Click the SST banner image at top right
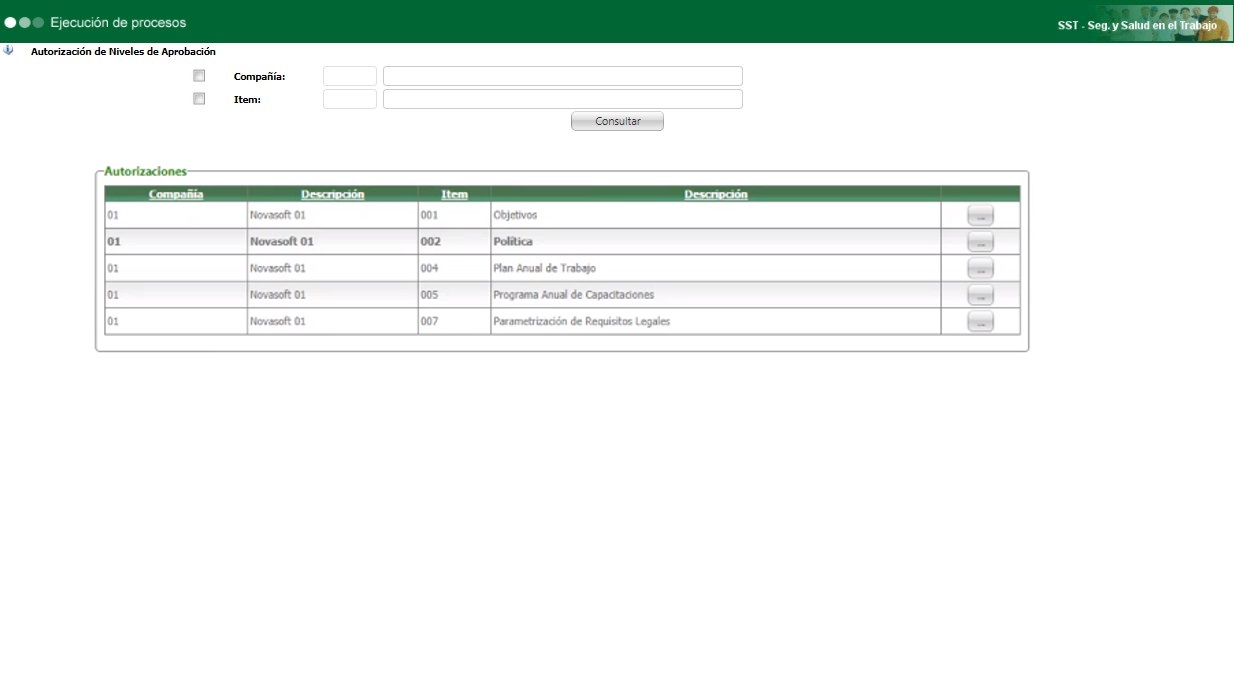The width and height of the screenshot is (1234, 698). click(1144, 23)
